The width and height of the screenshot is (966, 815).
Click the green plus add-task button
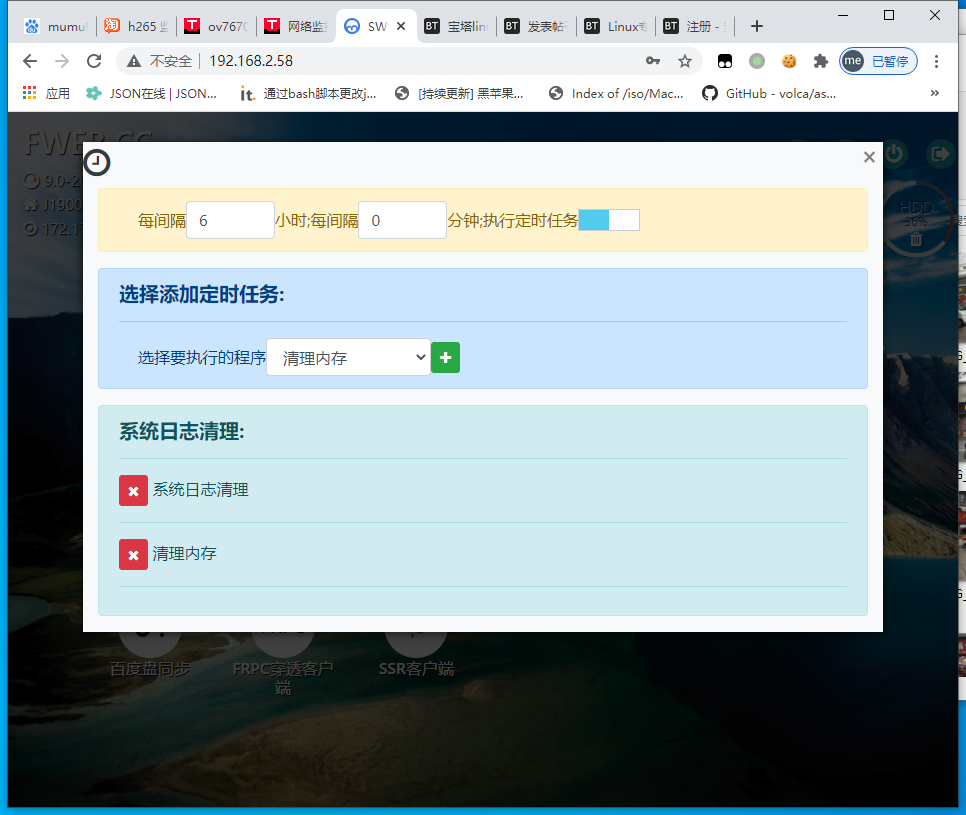[x=445, y=357]
